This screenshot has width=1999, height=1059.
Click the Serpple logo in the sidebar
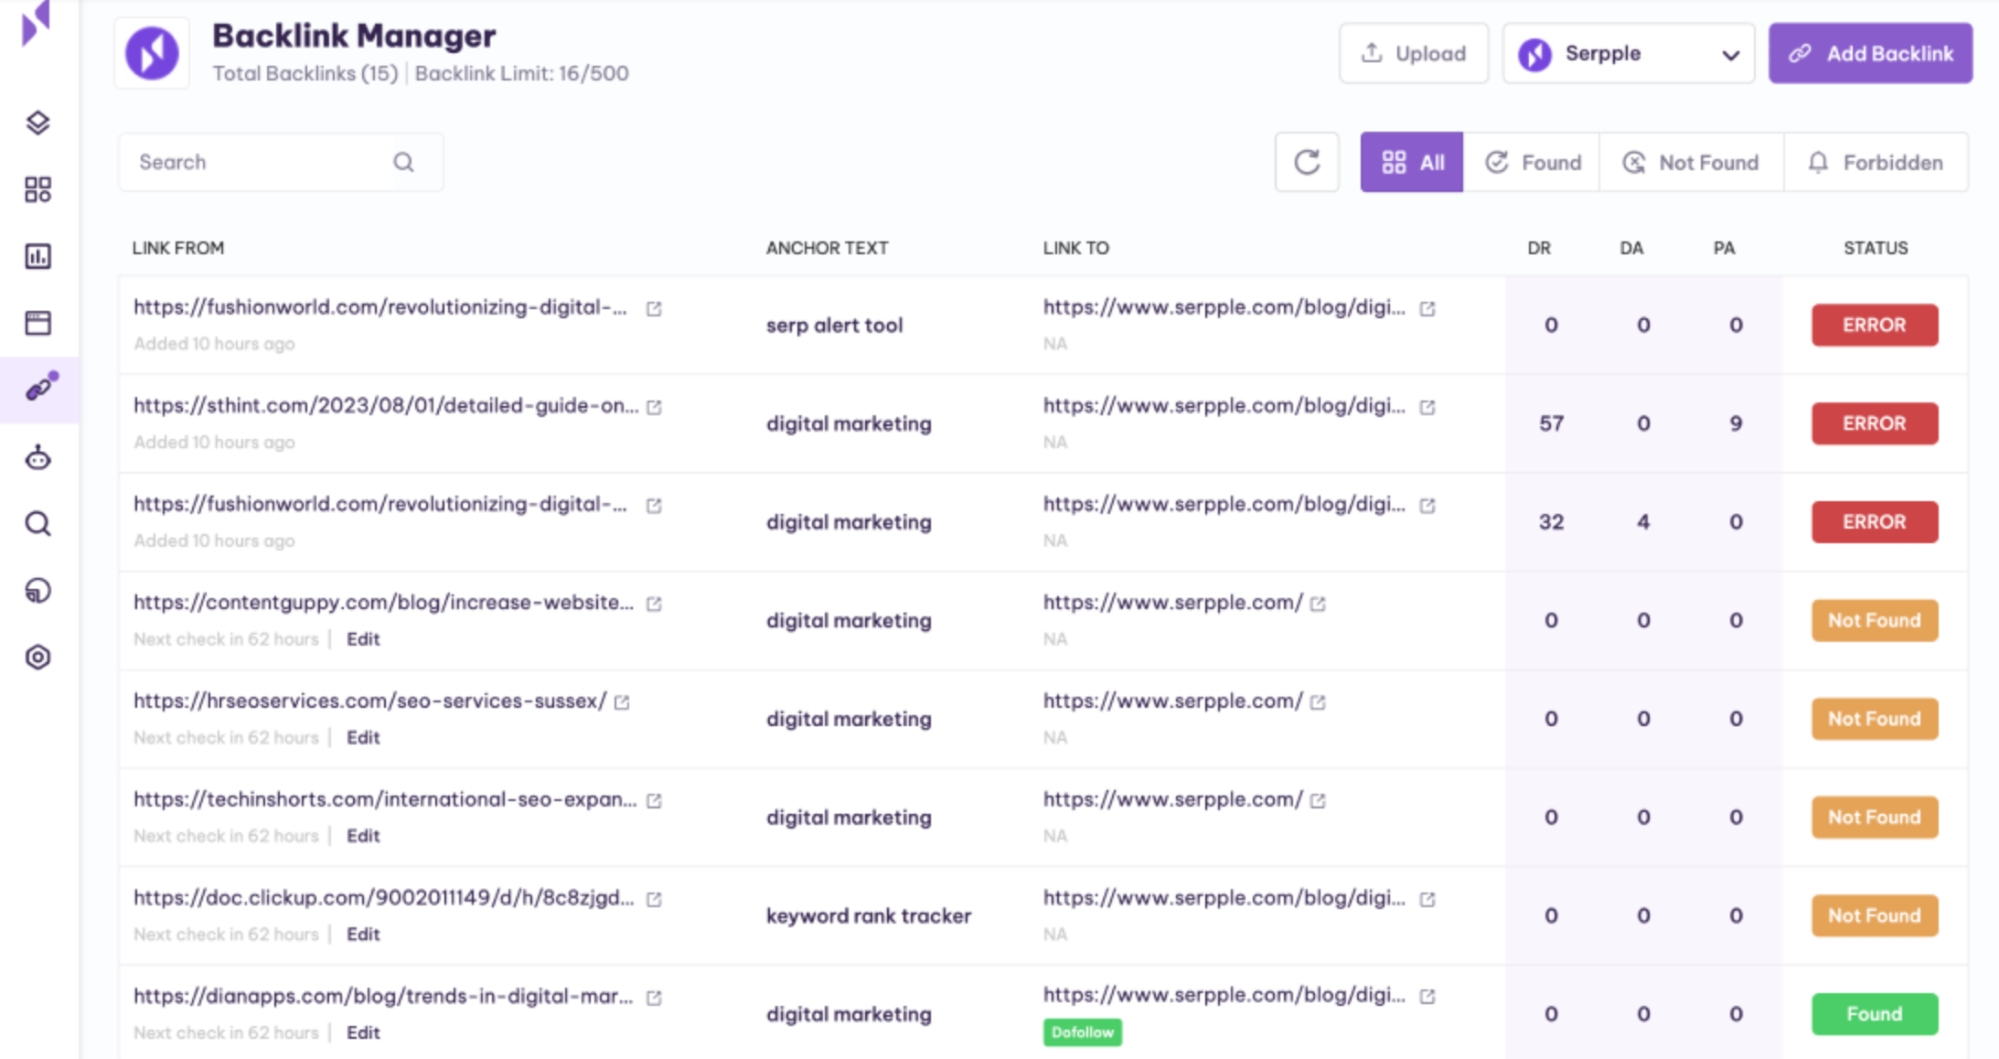tap(36, 22)
